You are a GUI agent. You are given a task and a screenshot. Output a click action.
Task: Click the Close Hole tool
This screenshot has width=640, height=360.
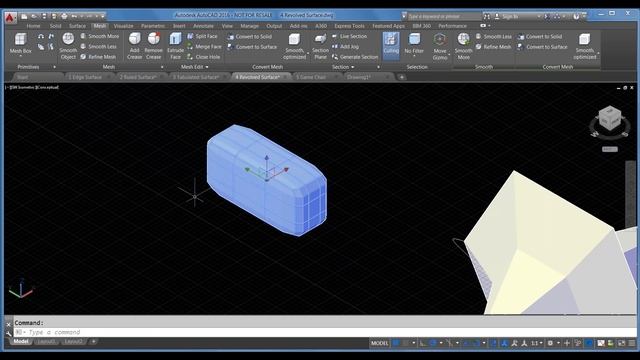203,57
